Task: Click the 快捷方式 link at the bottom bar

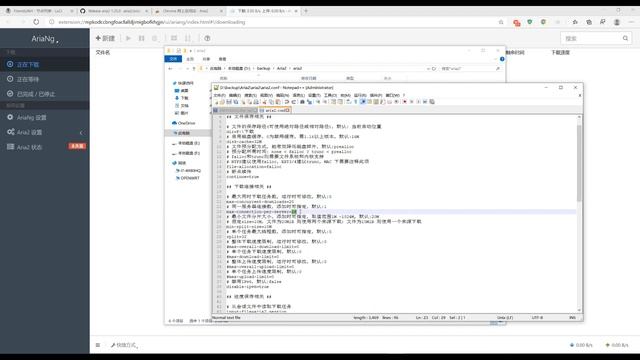Action: [x=124, y=345]
